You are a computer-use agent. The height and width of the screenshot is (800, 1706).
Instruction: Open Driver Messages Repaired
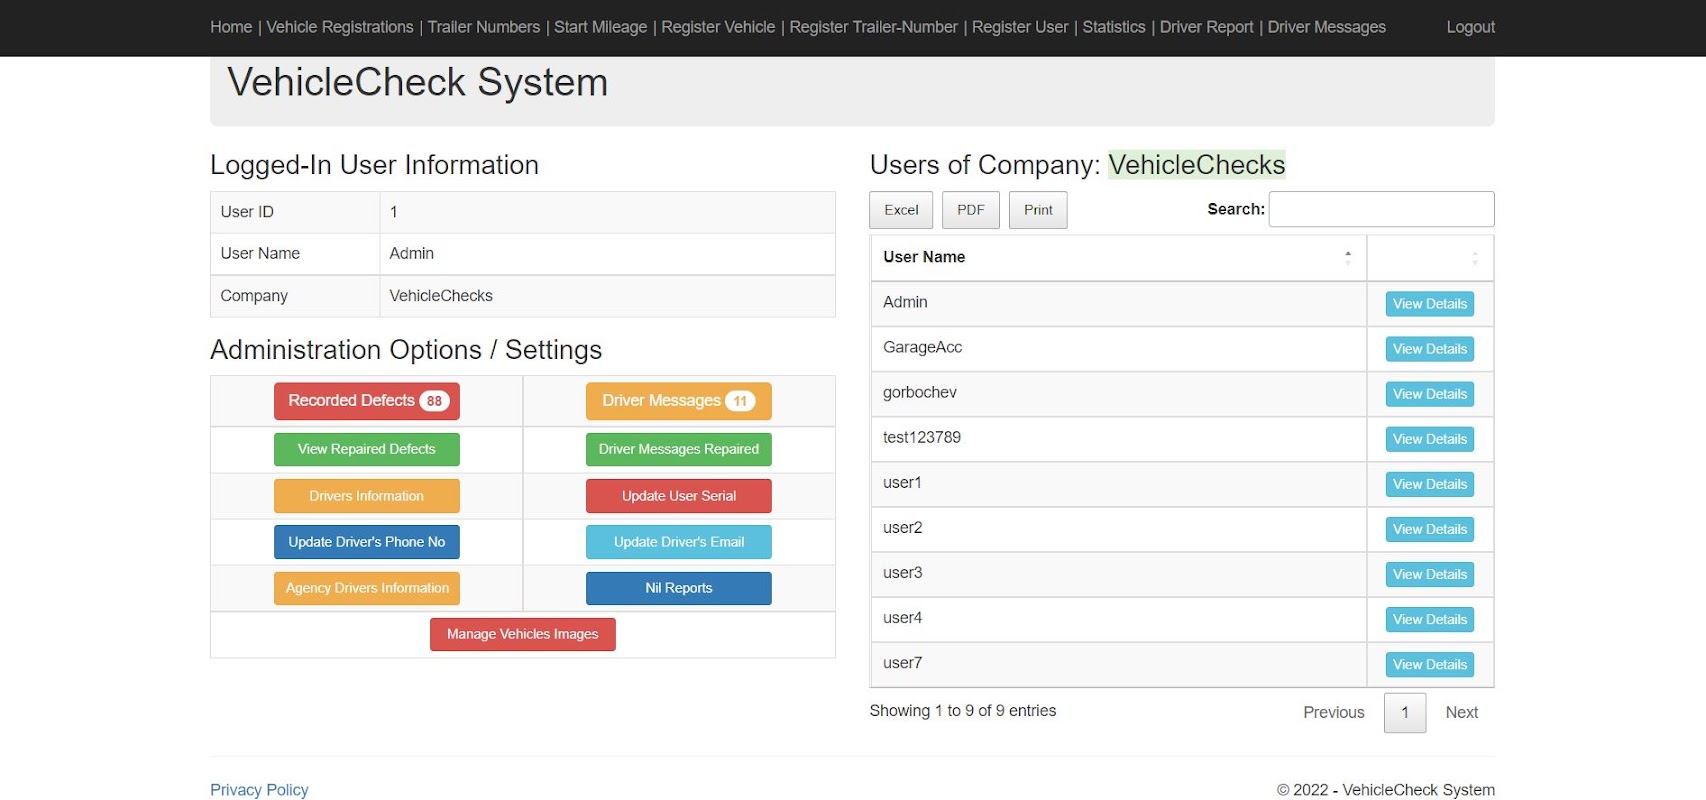tap(679, 450)
